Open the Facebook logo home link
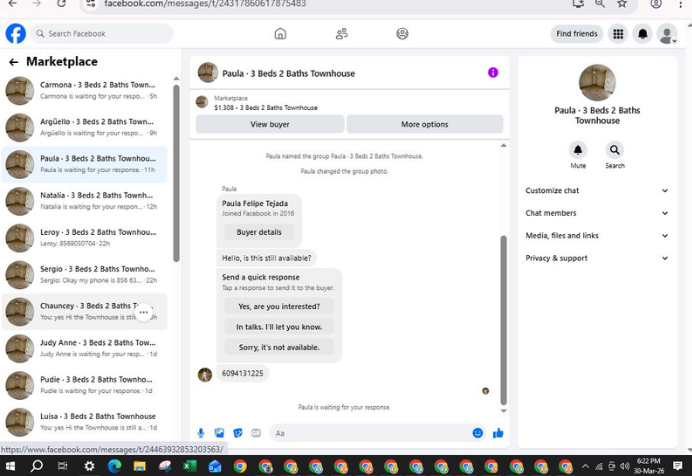 point(15,34)
